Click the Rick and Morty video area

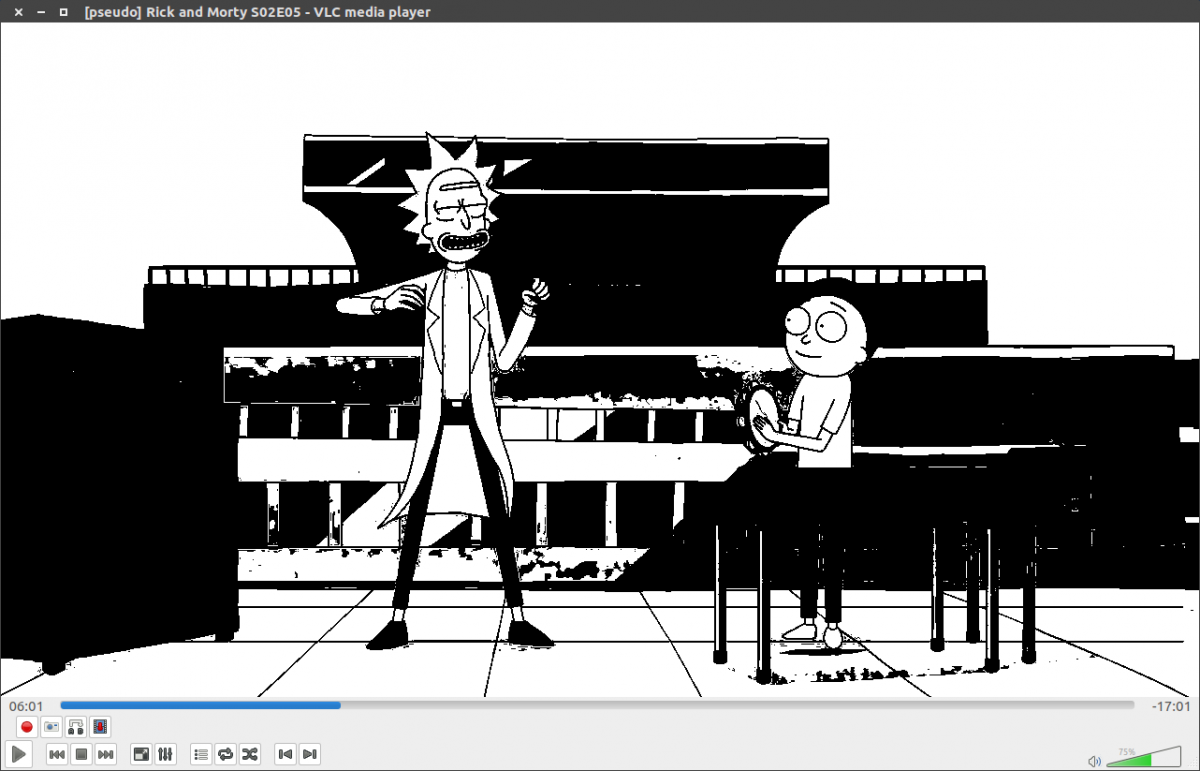[600, 360]
